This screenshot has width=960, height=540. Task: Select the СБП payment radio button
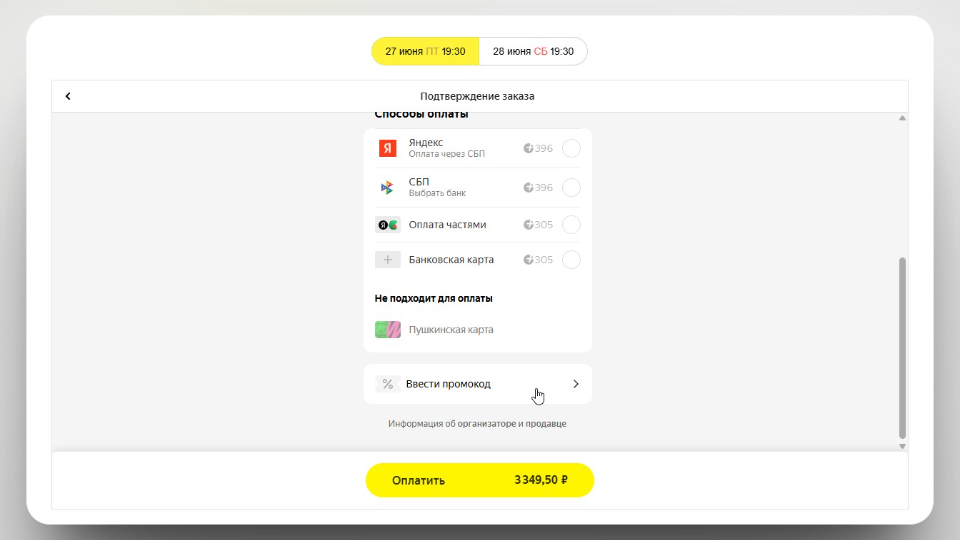571,187
